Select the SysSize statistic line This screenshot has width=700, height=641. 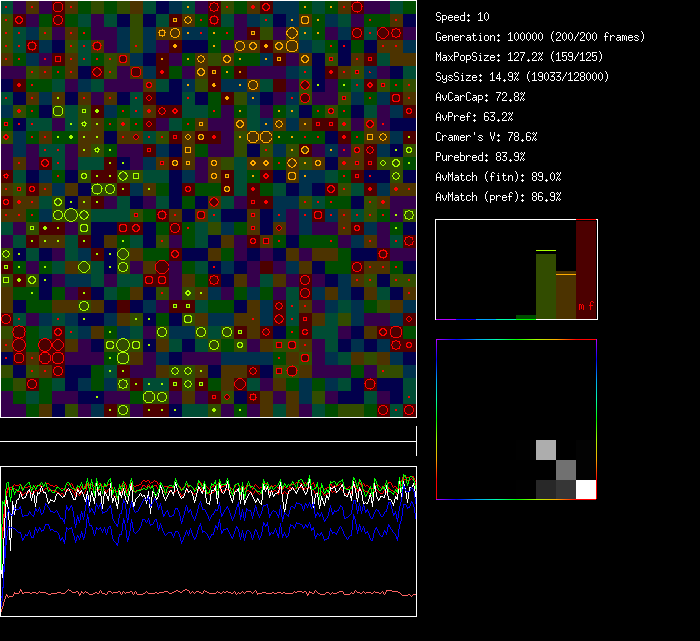518,77
